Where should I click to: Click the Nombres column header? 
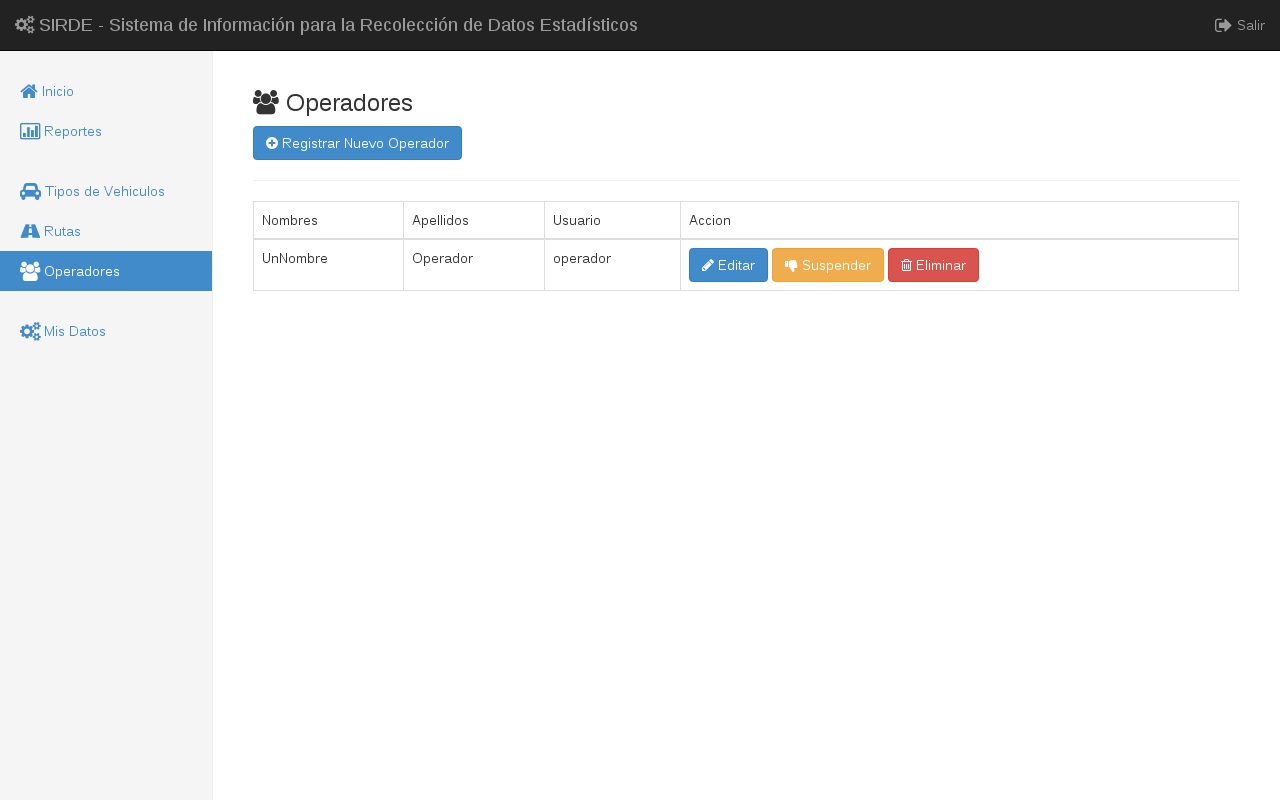328,220
